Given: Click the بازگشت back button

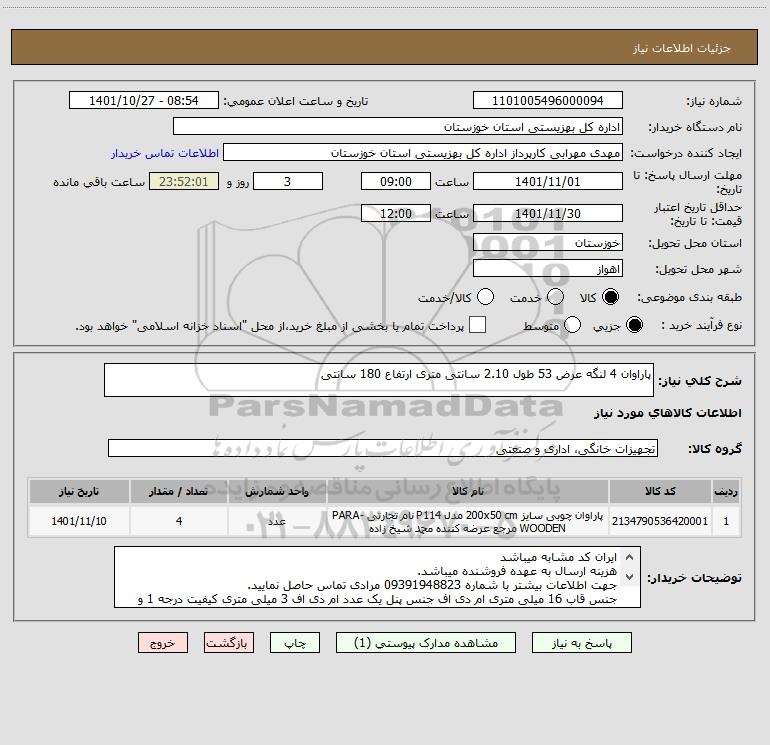Looking at the screenshot, I should pos(229,643).
